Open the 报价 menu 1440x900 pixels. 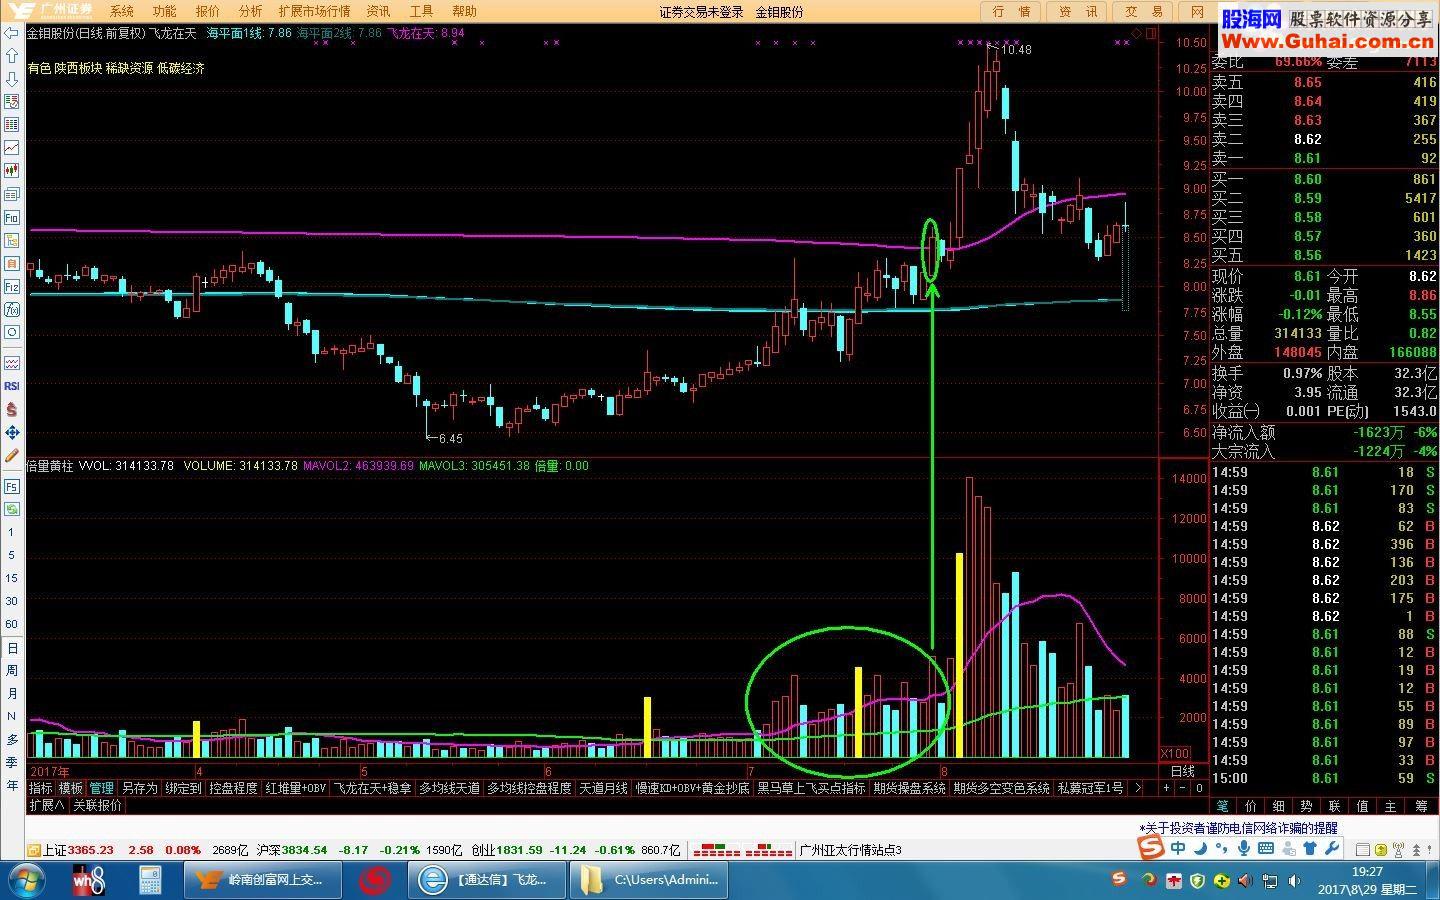click(208, 11)
